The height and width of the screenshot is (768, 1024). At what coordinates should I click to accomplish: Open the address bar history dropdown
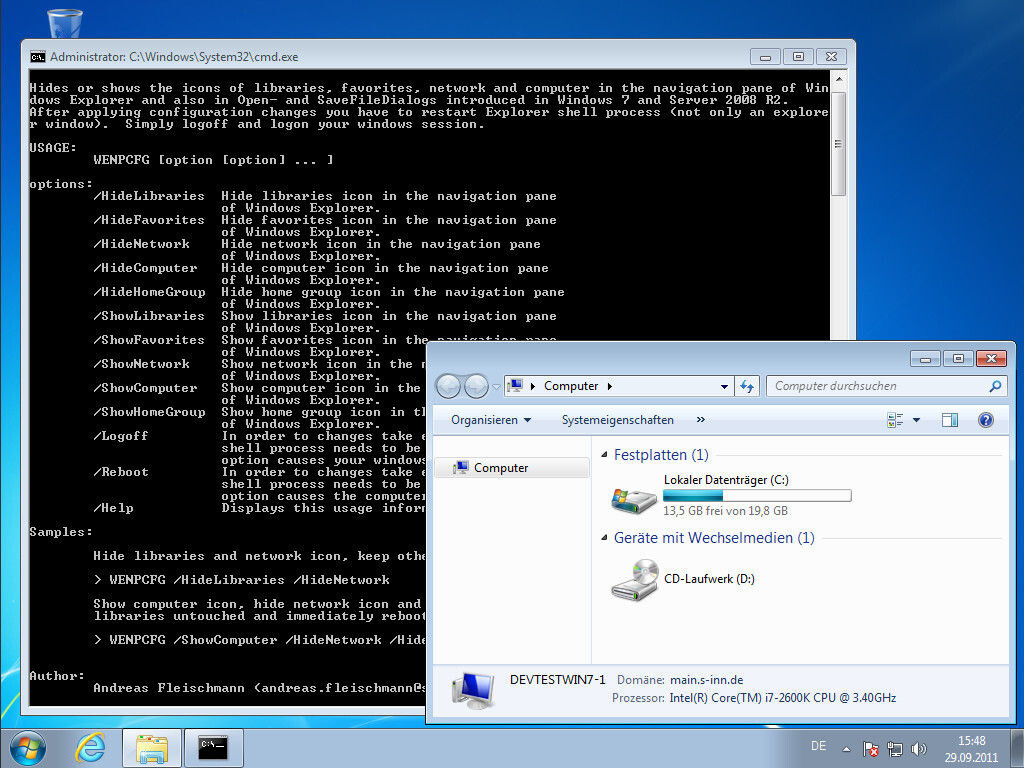(x=724, y=386)
